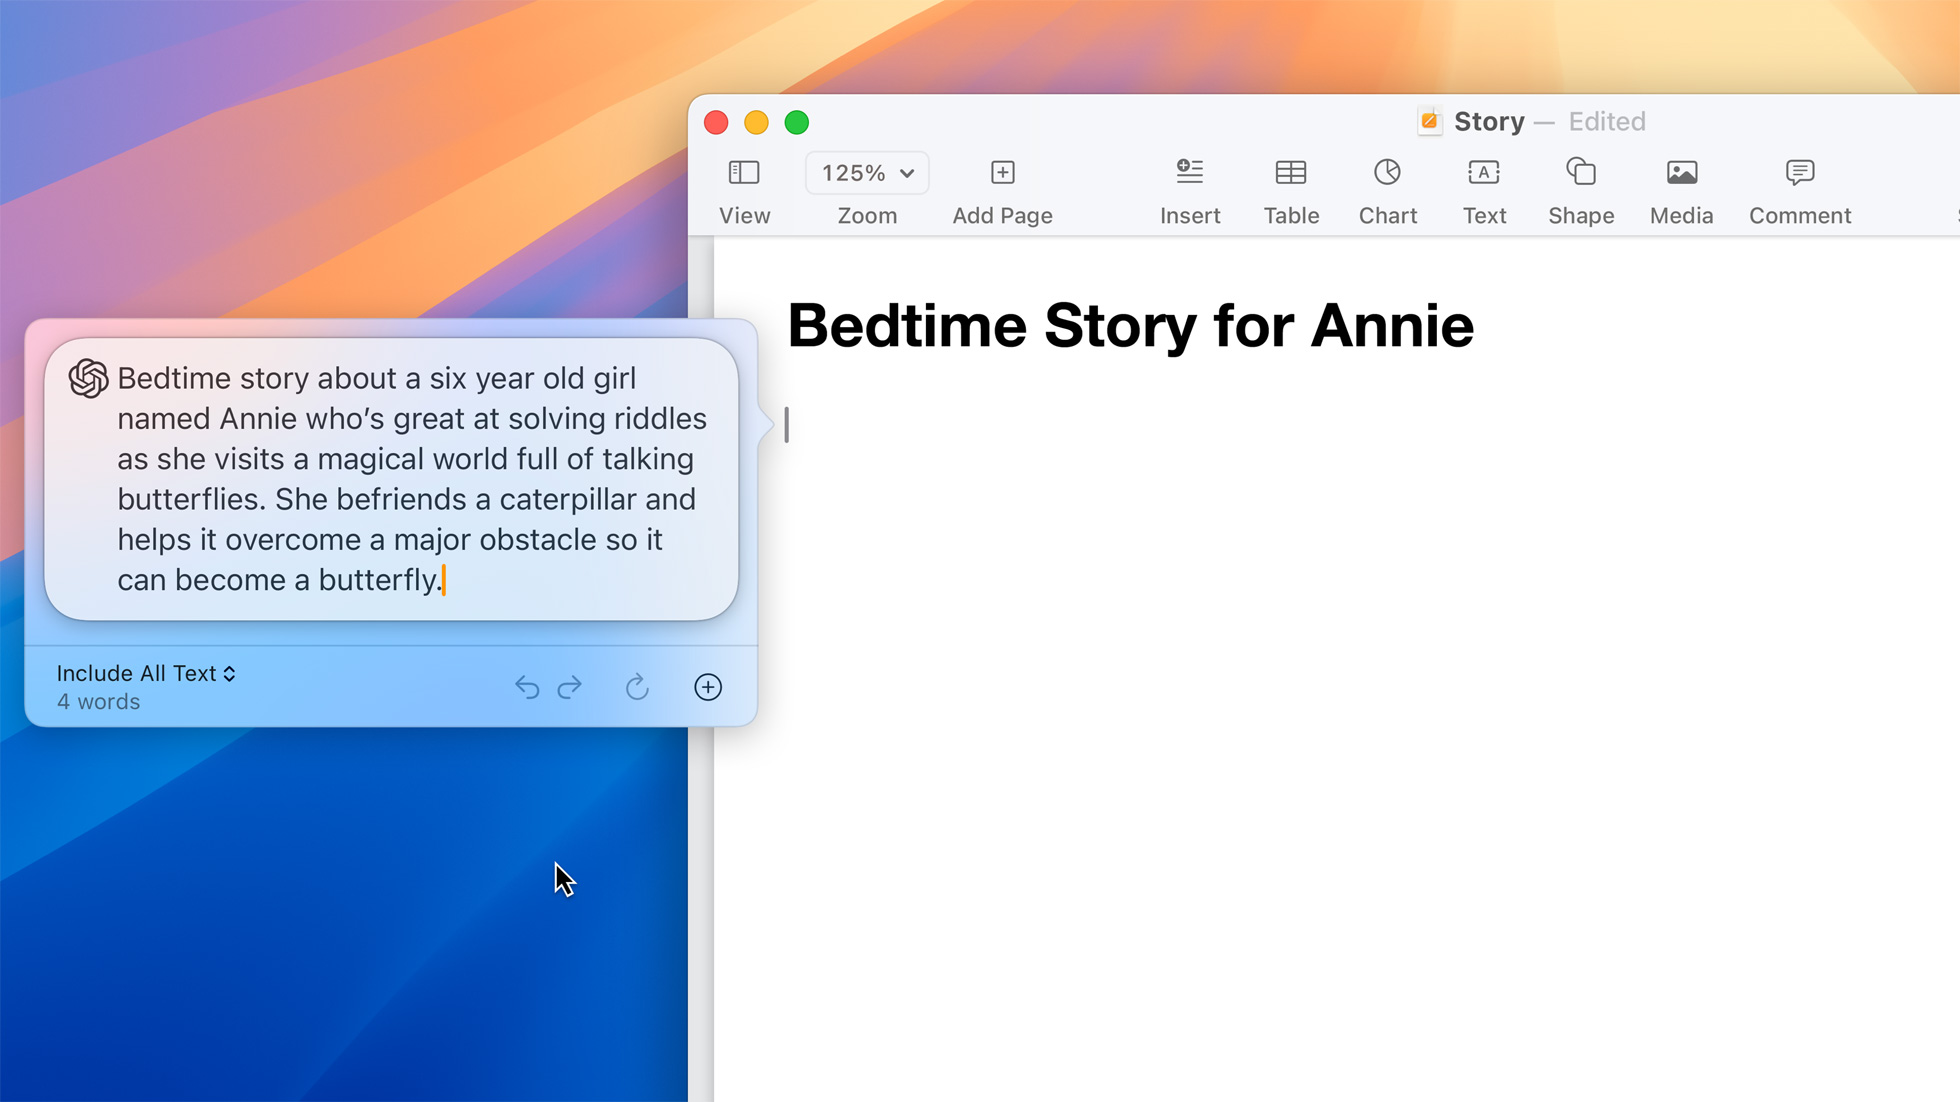
Task: Change the Include All Text scope
Action: pyautogui.click(x=146, y=673)
